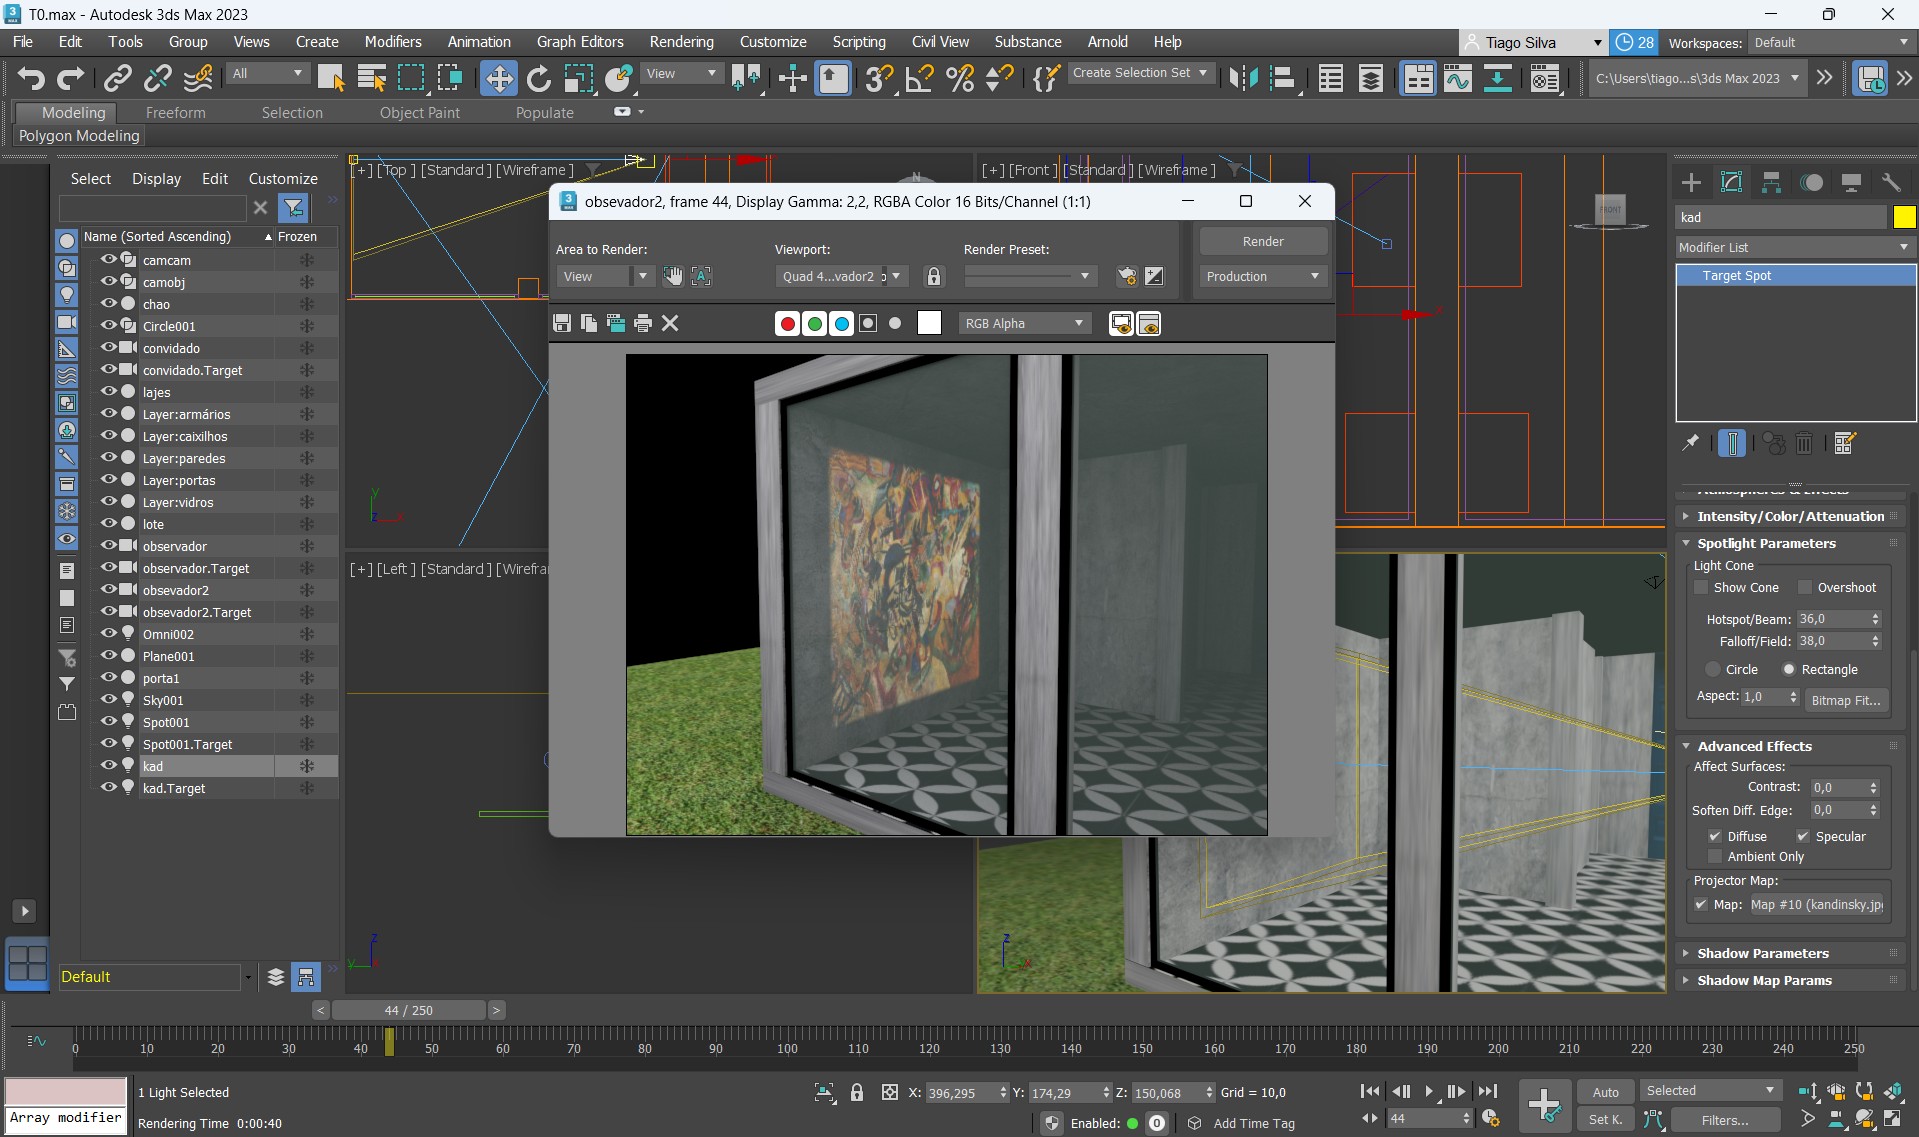1919x1137 pixels.
Task: Open the RGB Alpha channel dropdown
Action: [1024, 323]
